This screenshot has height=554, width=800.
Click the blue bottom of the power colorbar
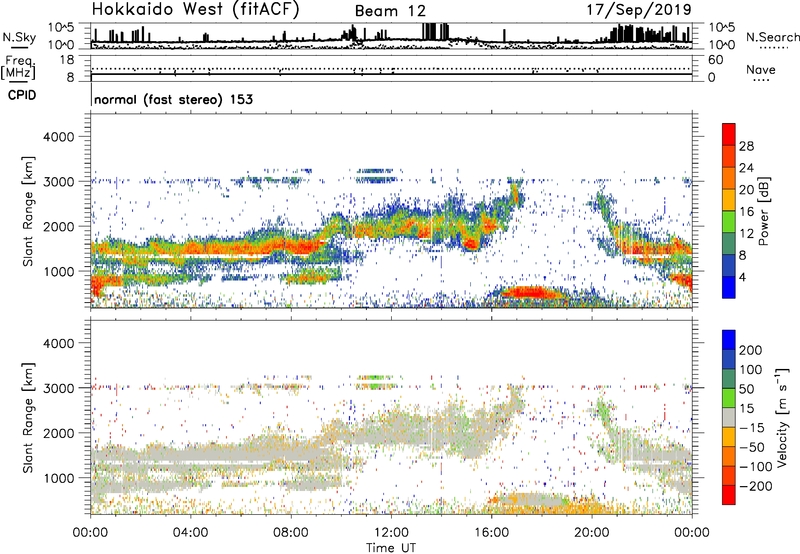[729, 288]
